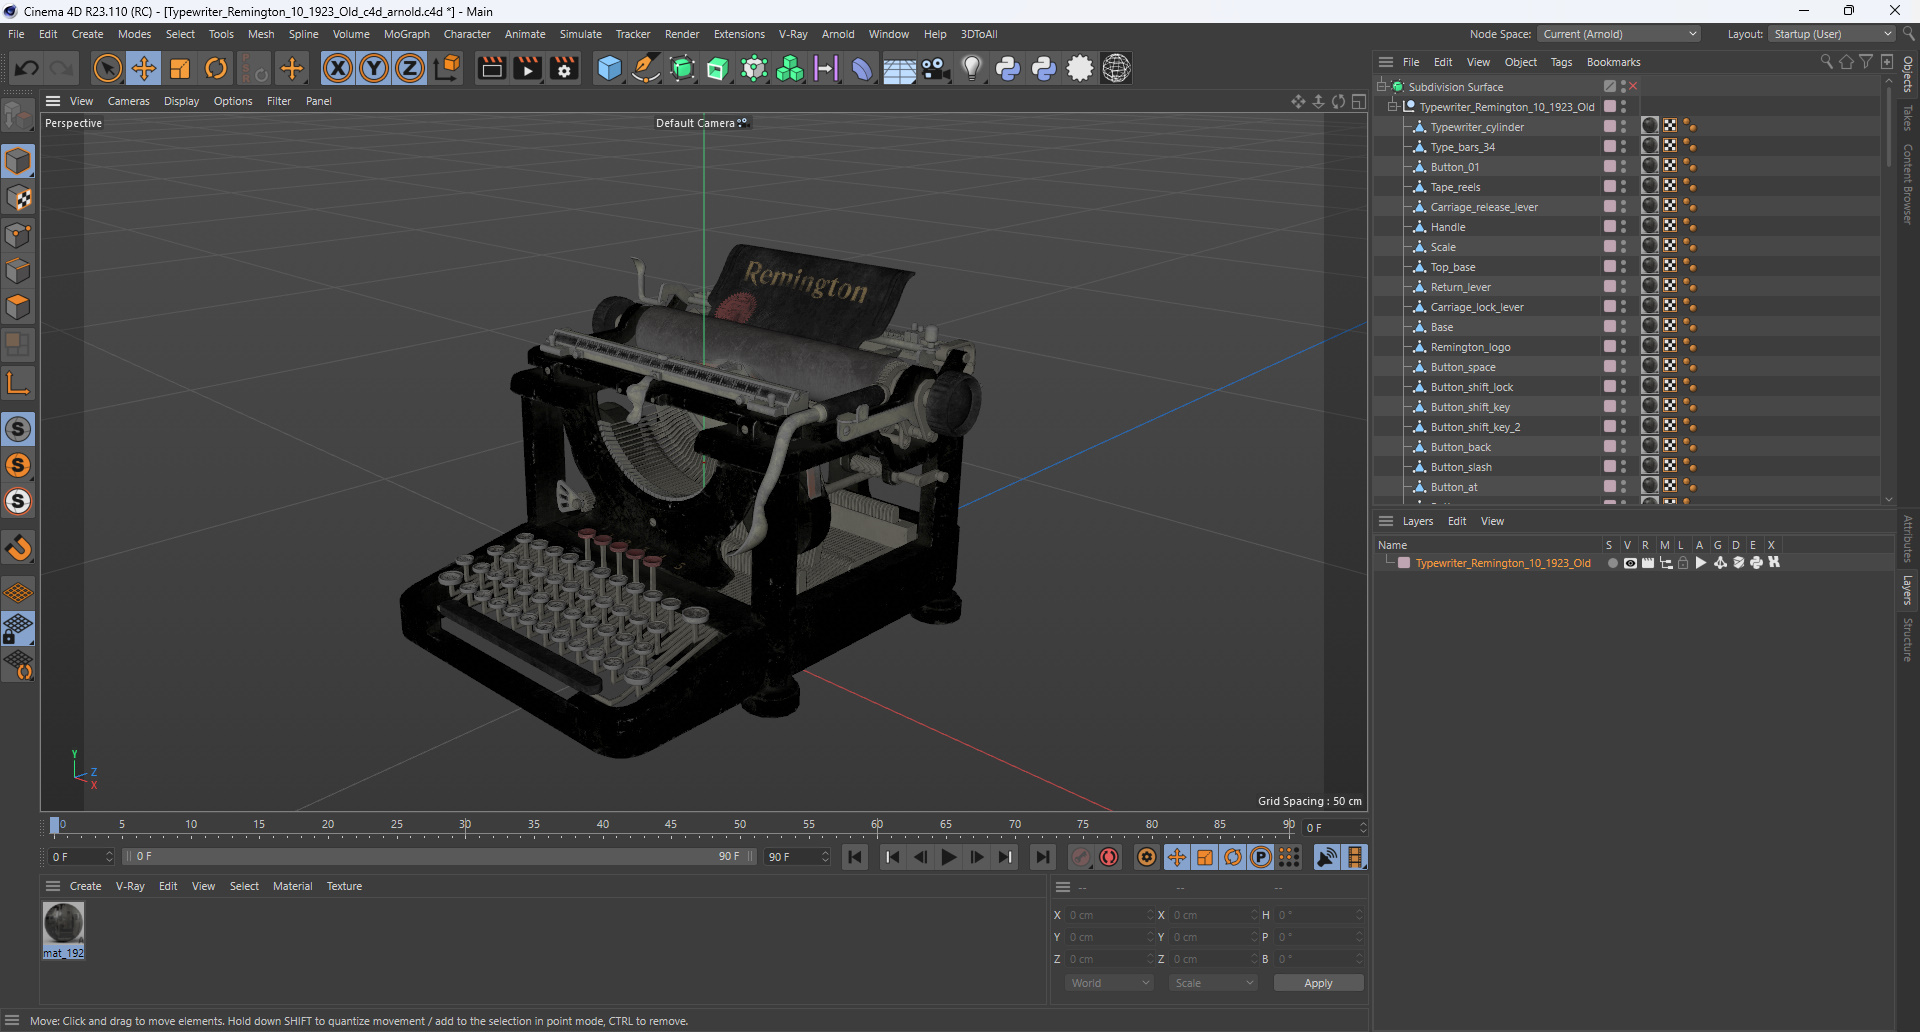This screenshot has width=1920, height=1032.
Task: Open the Arnold menu
Action: pos(838,34)
